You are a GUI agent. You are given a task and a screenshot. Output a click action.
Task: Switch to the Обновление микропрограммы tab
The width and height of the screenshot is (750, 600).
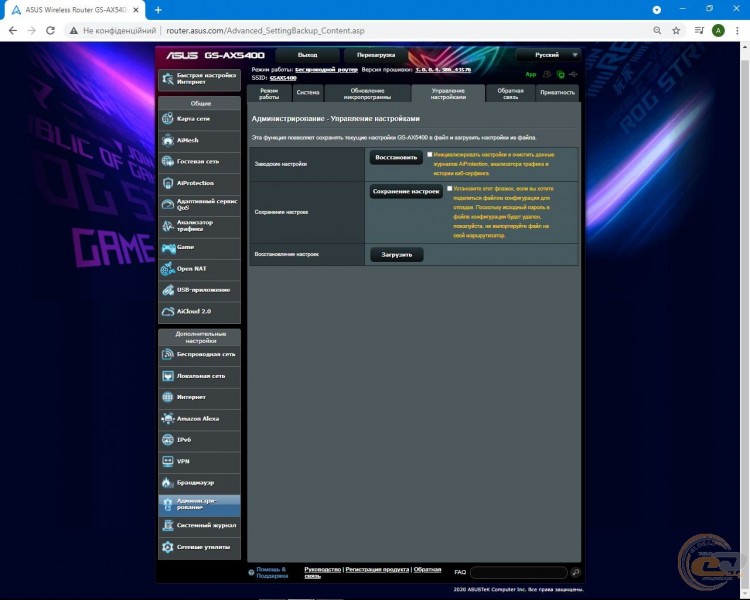(x=367, y=93)
